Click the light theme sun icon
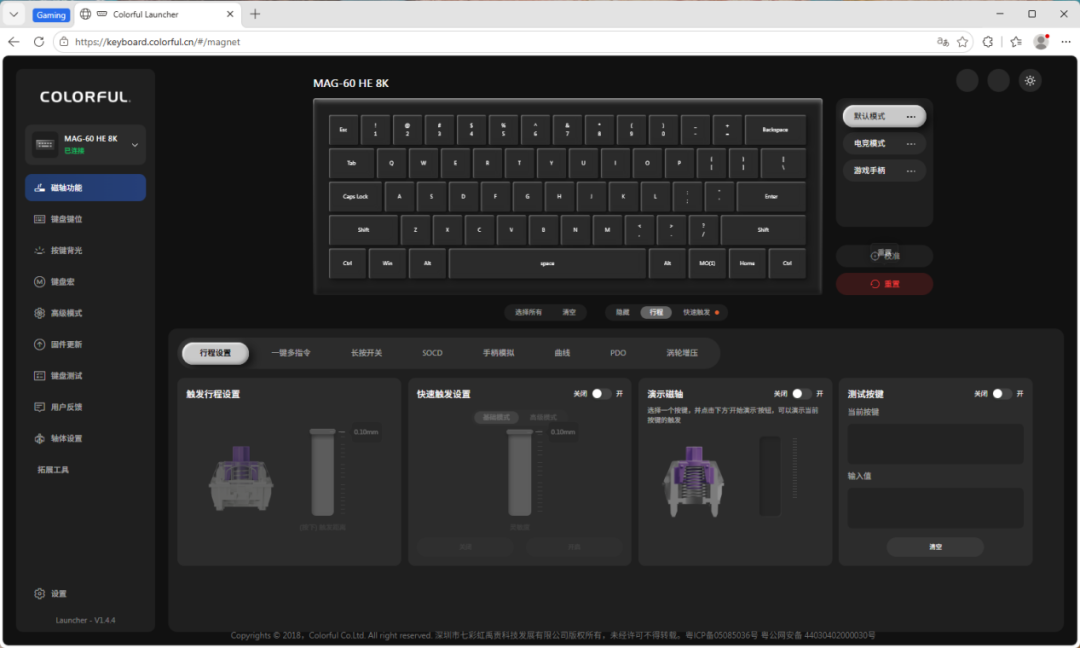The image size is (1080, 648). click(x=1030, y=81)
